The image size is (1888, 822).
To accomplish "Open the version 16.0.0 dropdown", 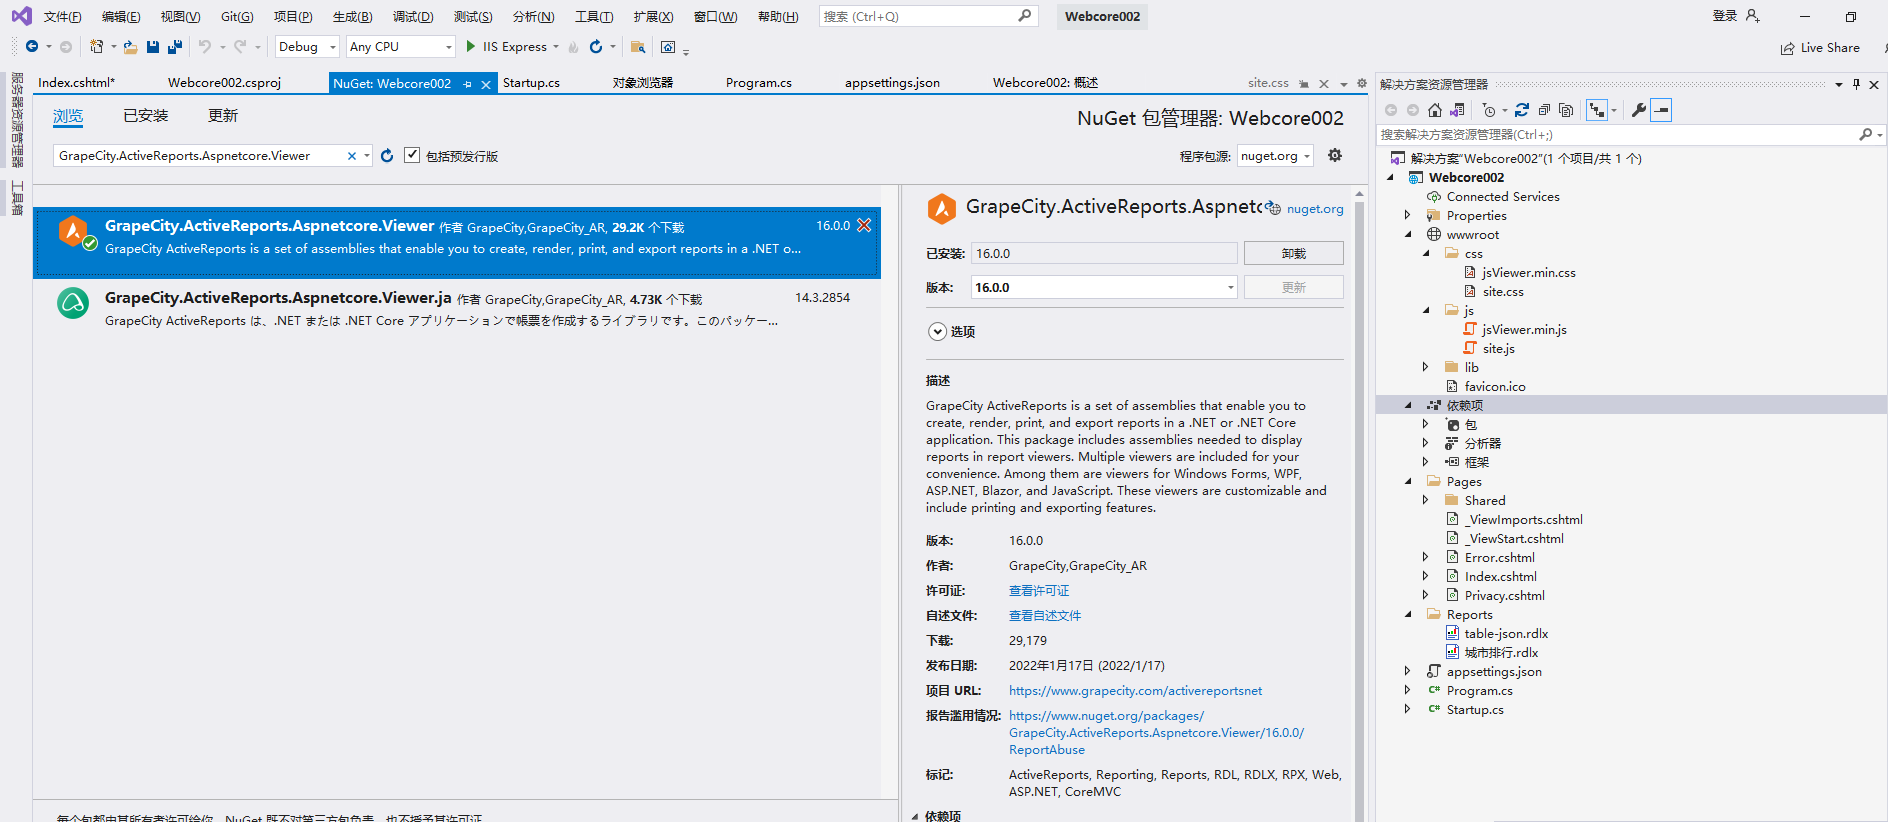I will (x=1104, y=288).
